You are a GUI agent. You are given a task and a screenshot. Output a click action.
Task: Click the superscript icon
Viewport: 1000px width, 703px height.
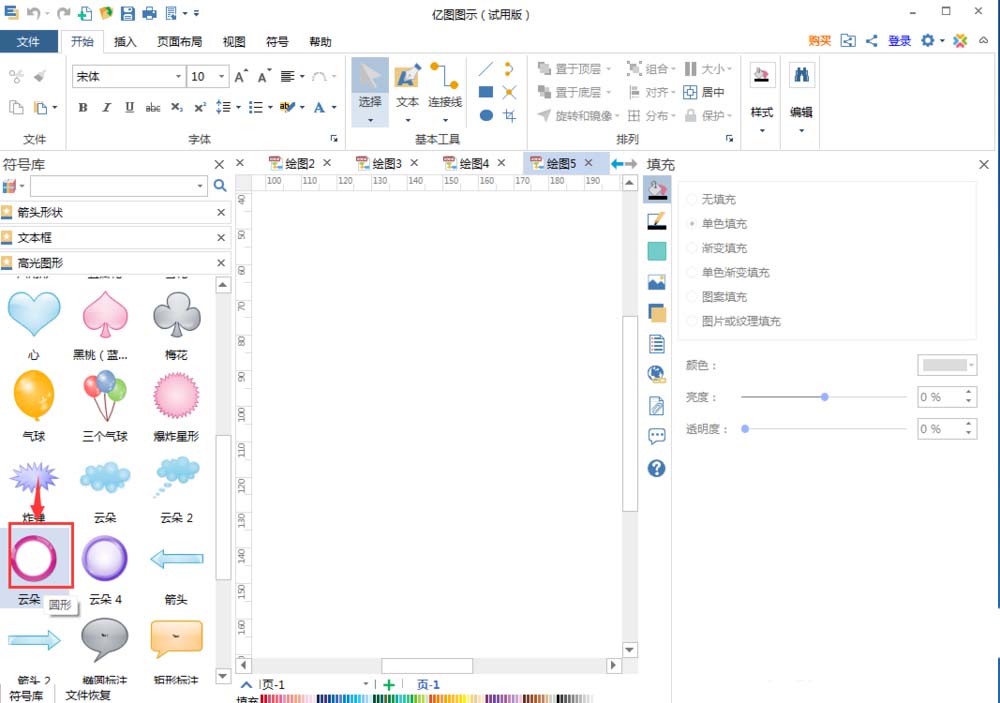(200, 107)
